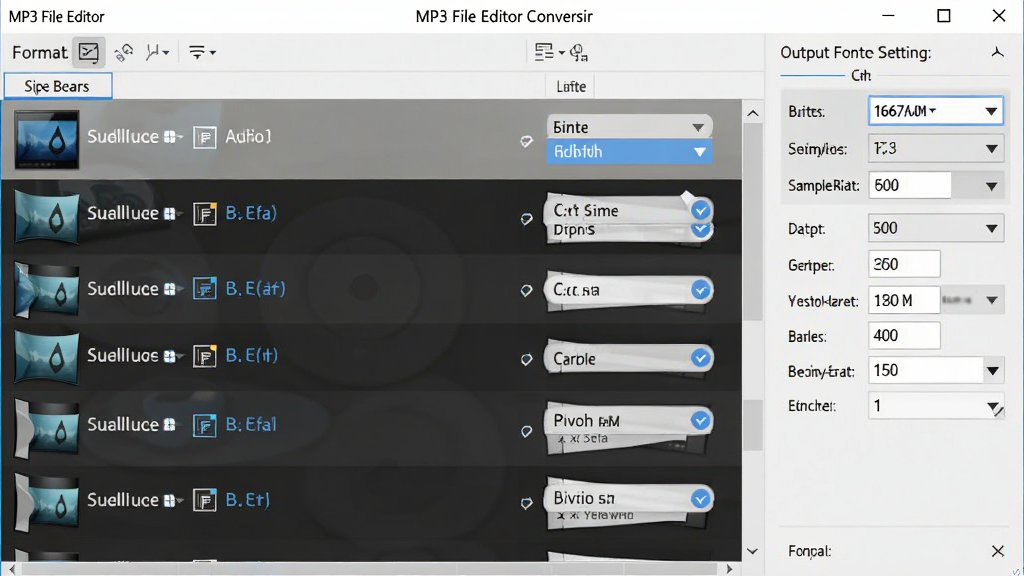Click the chart icon next to Format
The width and height of the screenshot is (1024, 576).
pos(88,52)
